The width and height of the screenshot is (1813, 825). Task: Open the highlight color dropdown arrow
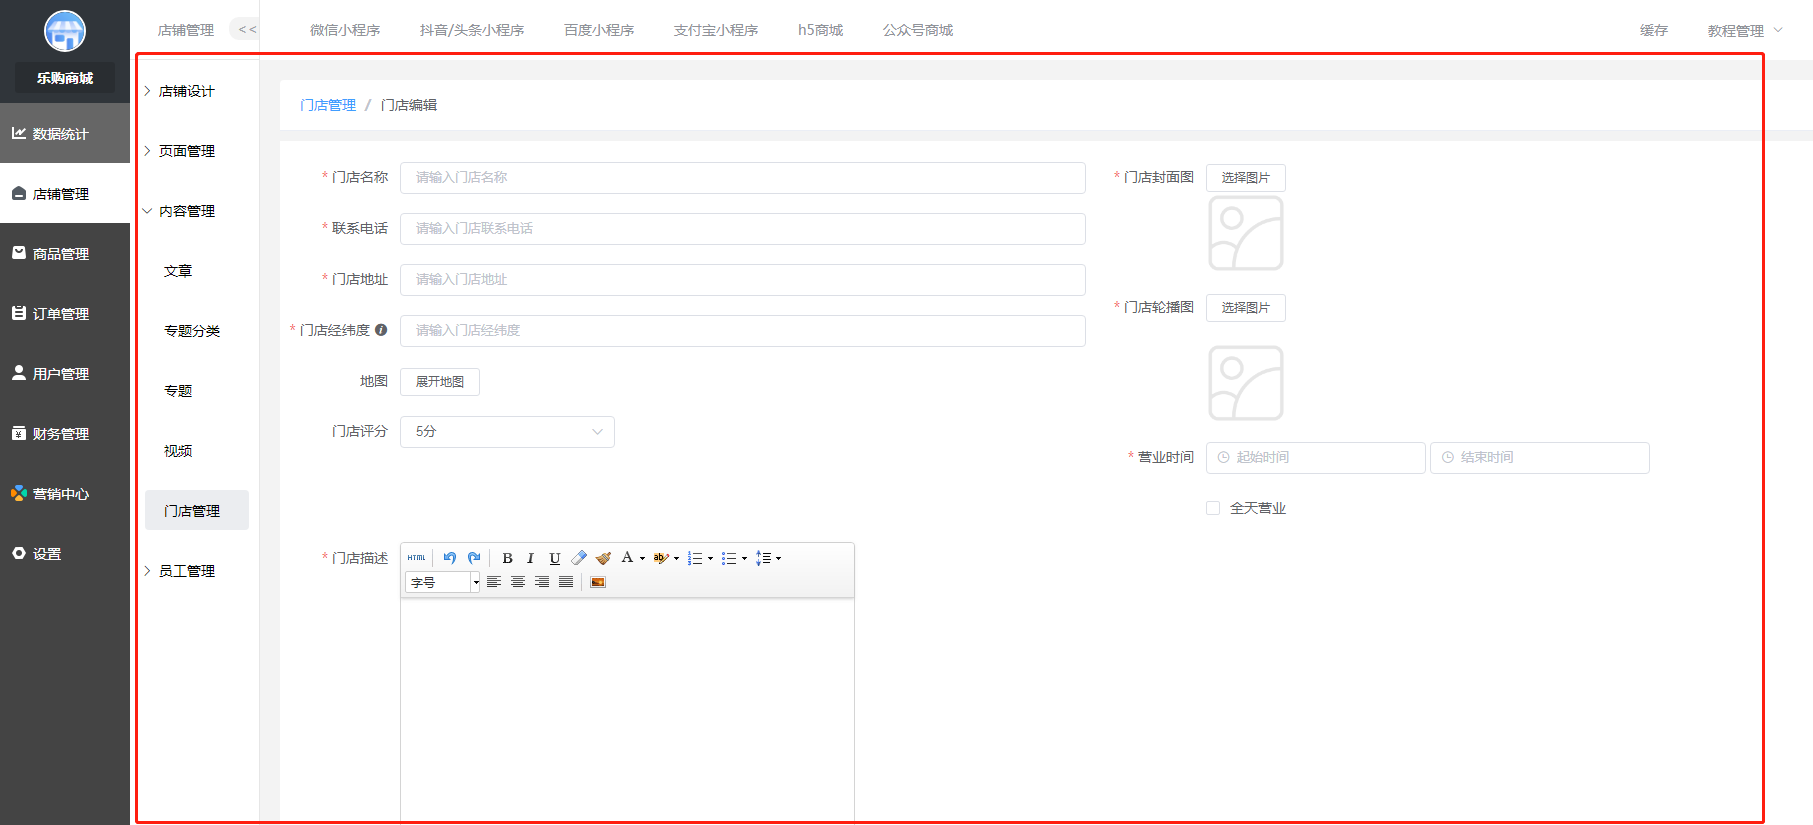pyautogui.click(x=677, y=558)
